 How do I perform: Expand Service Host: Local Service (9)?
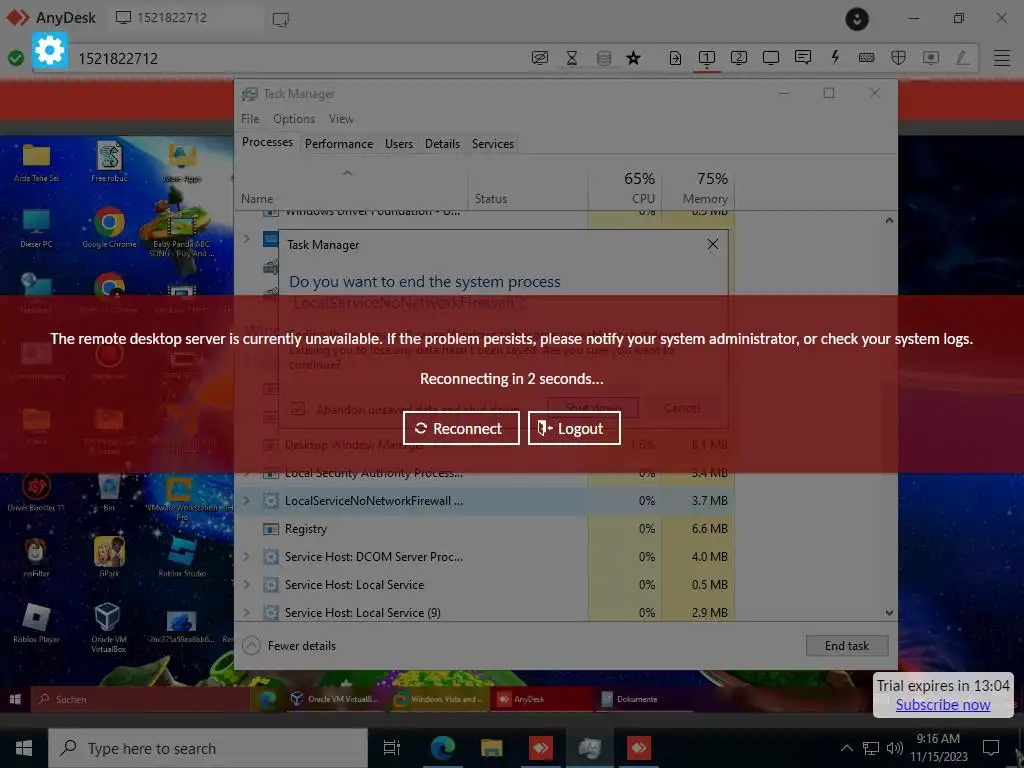point(247,613)
